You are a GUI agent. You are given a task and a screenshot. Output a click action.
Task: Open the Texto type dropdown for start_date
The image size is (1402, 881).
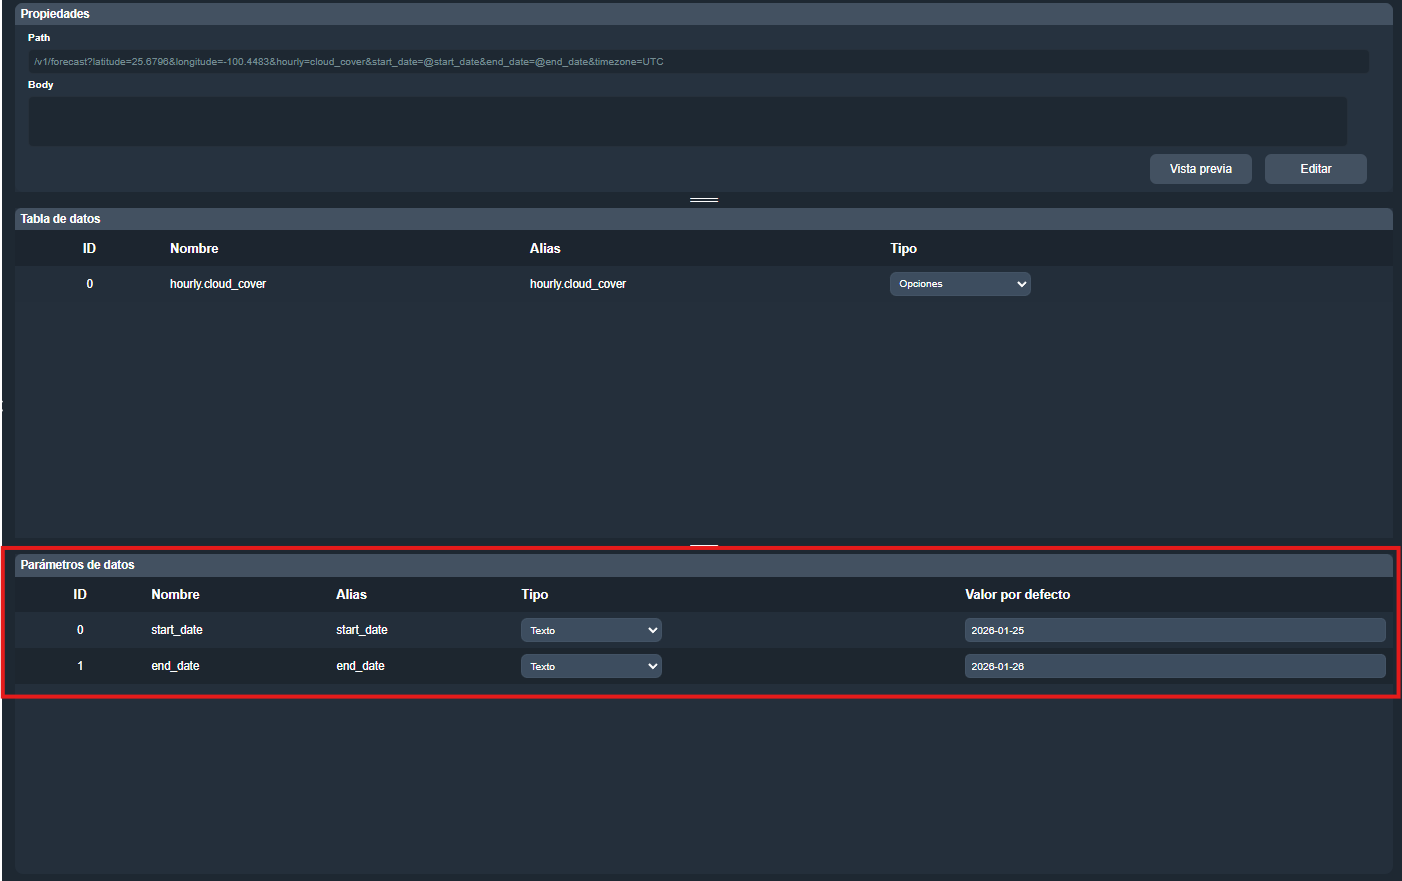pos(591,630)
